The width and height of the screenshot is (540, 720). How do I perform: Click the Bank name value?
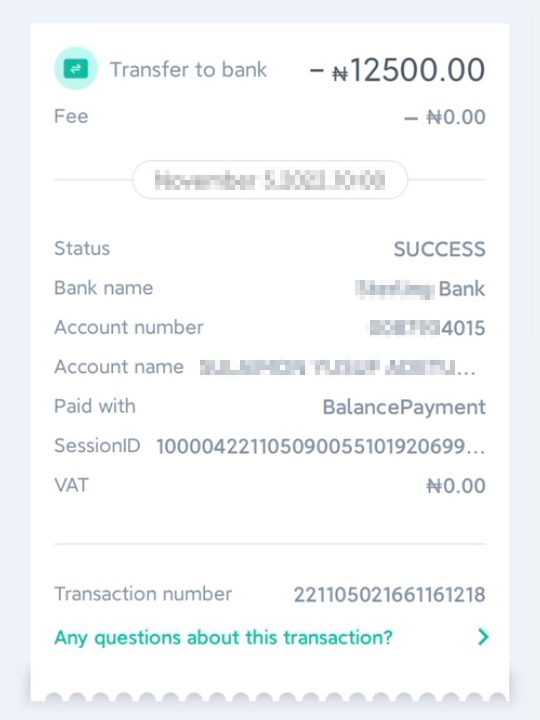tap(420, 289)
